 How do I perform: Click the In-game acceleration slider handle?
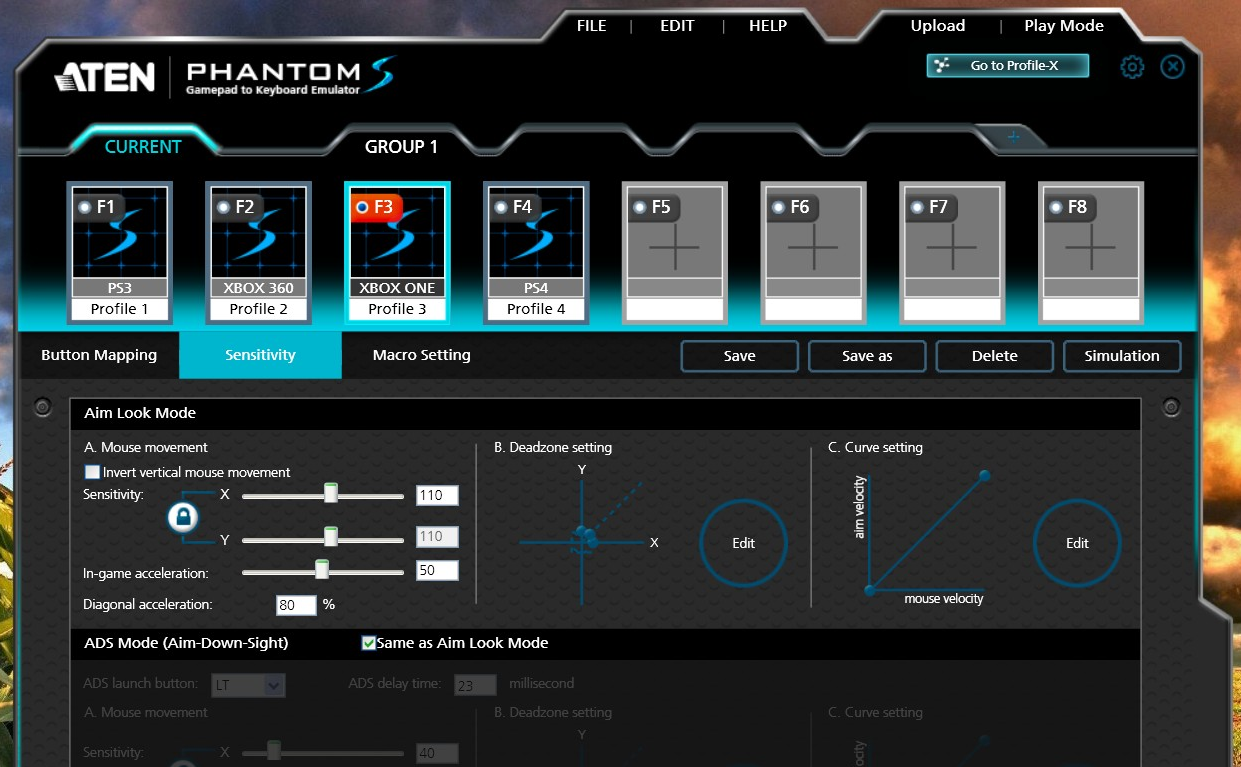coord(322,570)
